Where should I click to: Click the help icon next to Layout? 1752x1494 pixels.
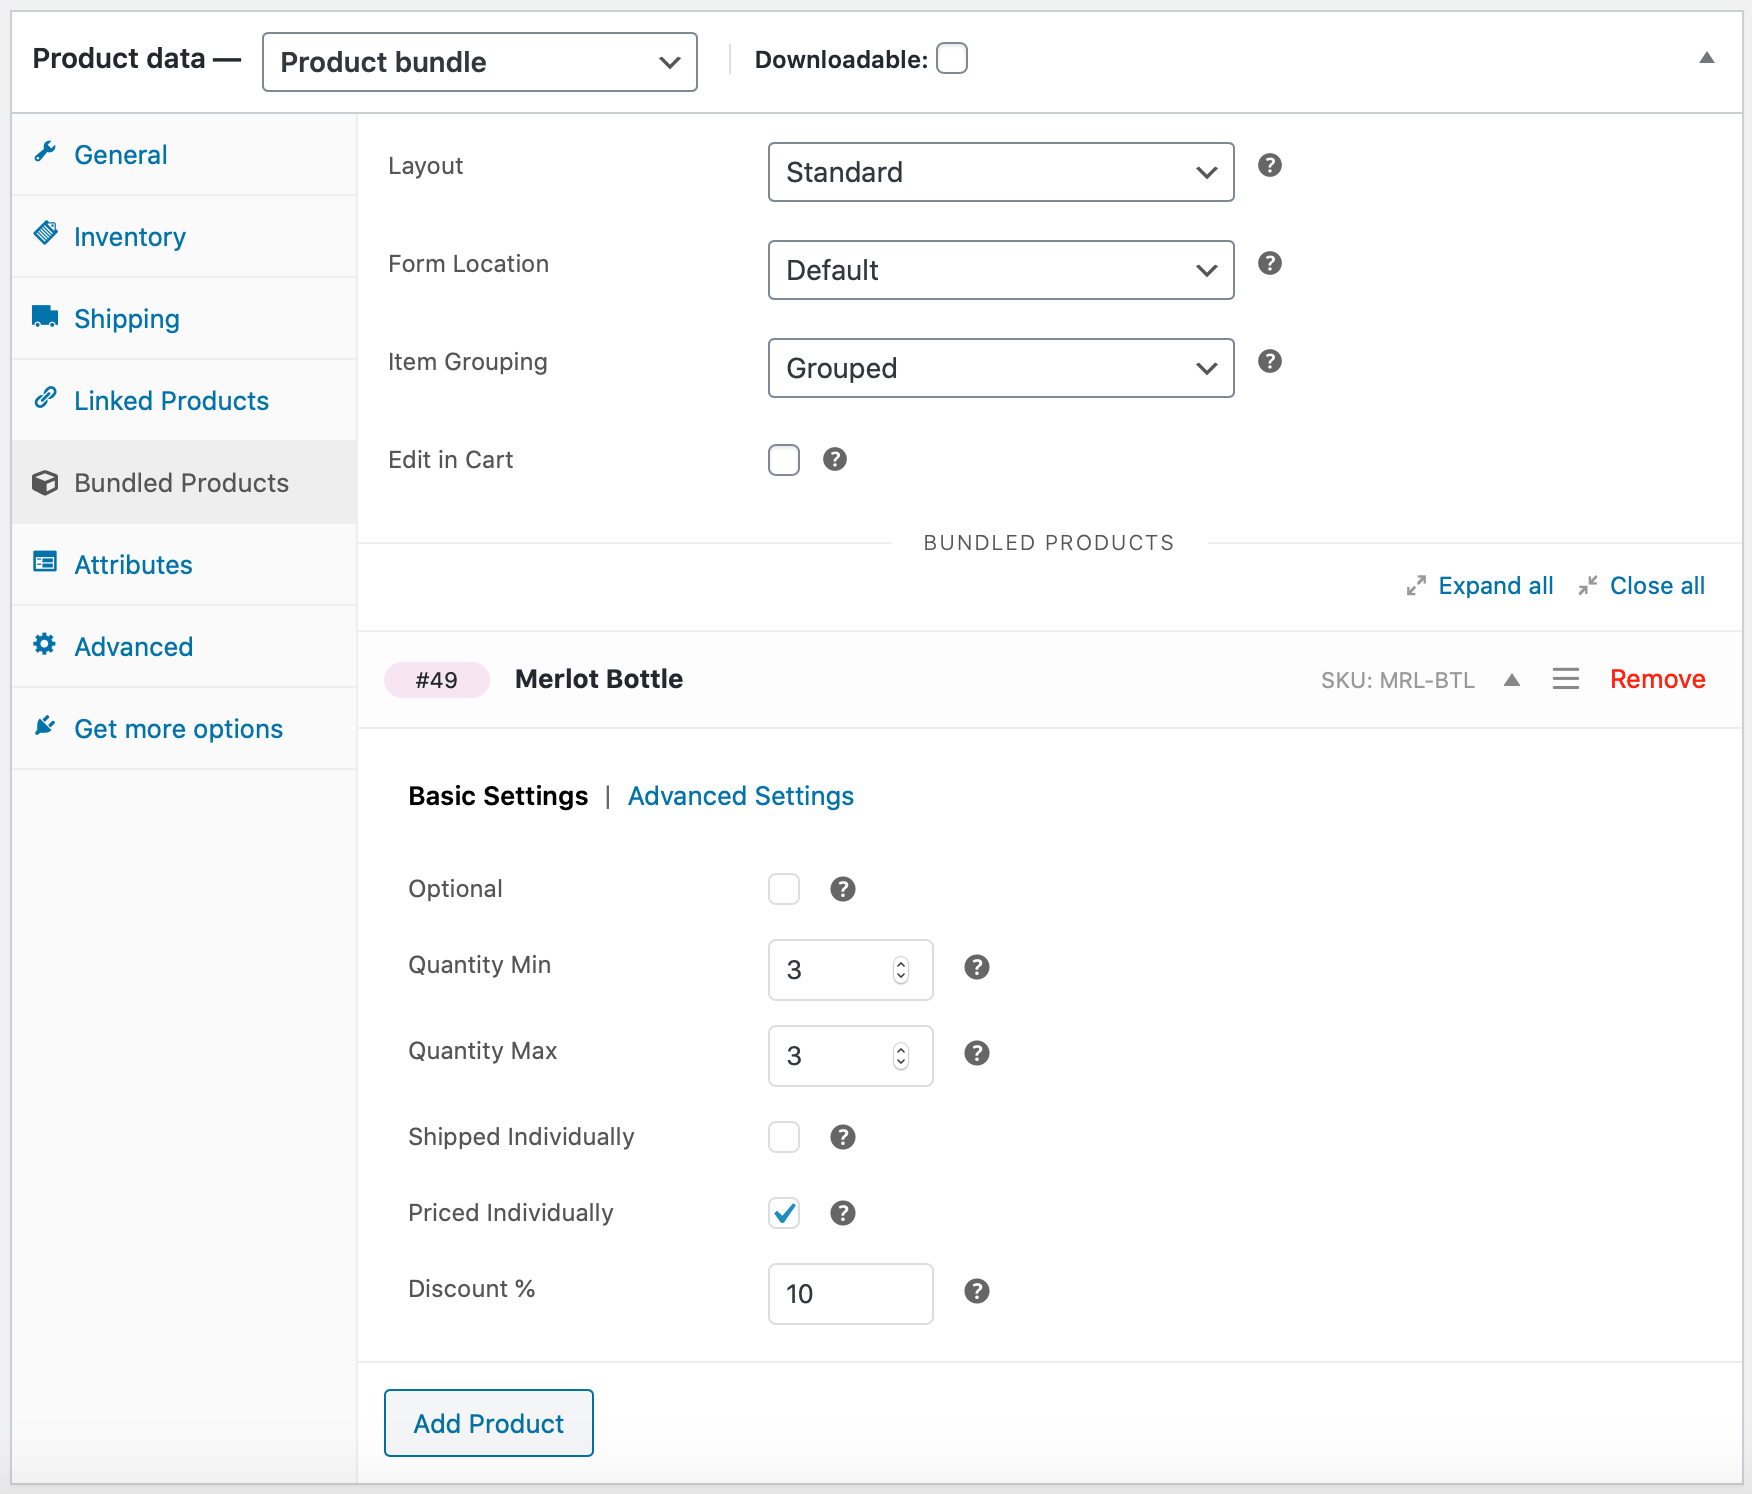1269,165
